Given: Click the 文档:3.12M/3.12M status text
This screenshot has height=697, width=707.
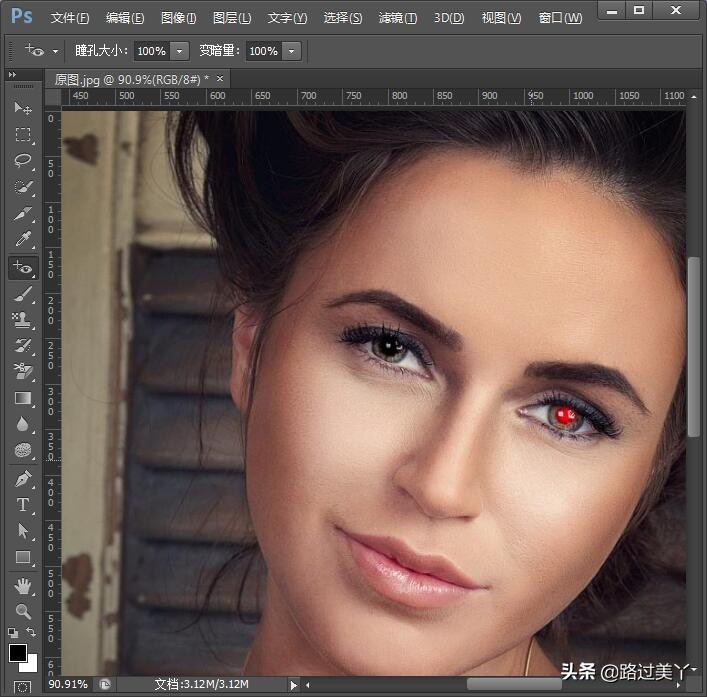Looking at the screenshot, I should pos(202,684).
